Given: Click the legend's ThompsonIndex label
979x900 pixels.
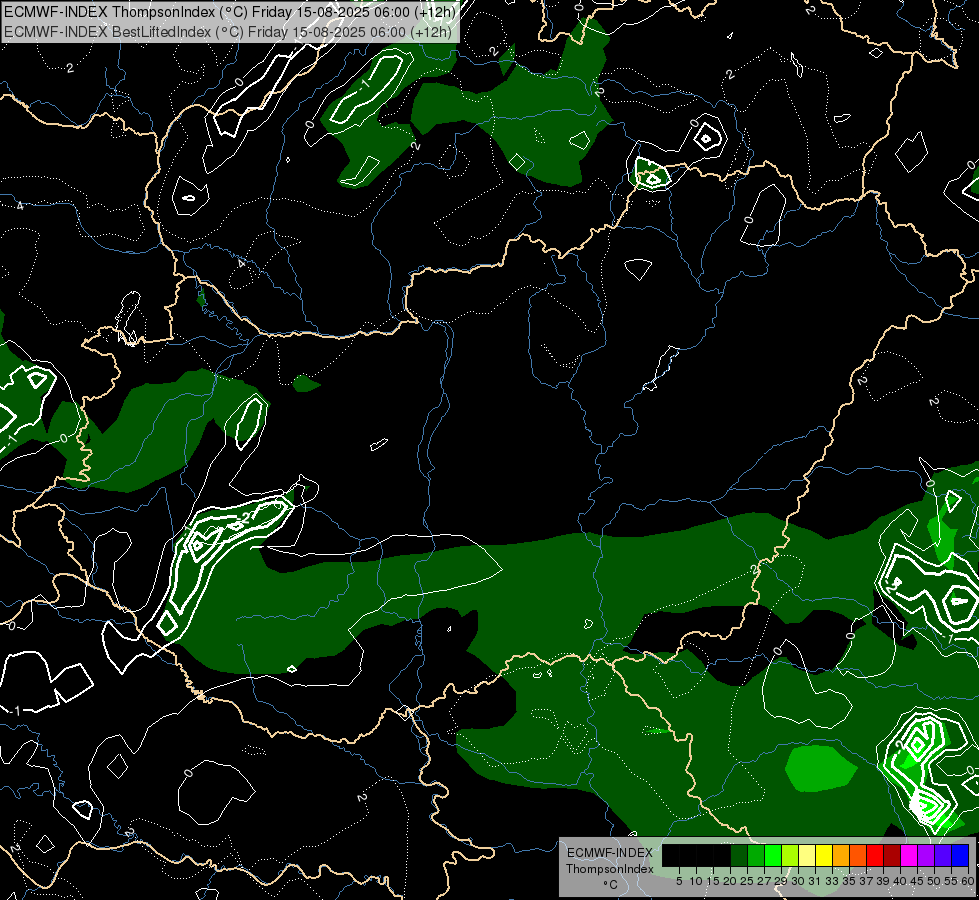Looking at the screenshot, I should tap(610, 869).
